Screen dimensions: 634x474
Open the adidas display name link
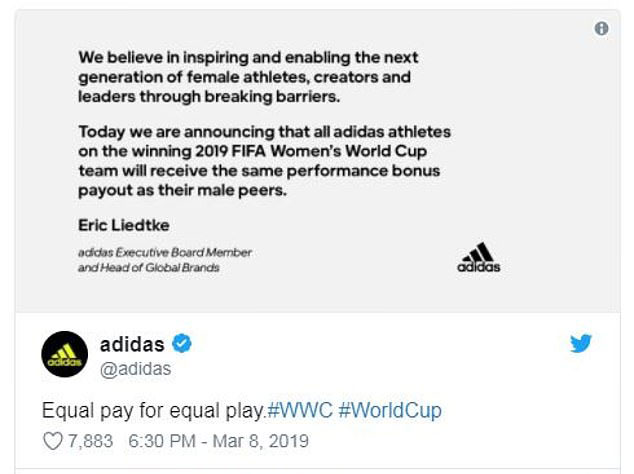[132, 344]
